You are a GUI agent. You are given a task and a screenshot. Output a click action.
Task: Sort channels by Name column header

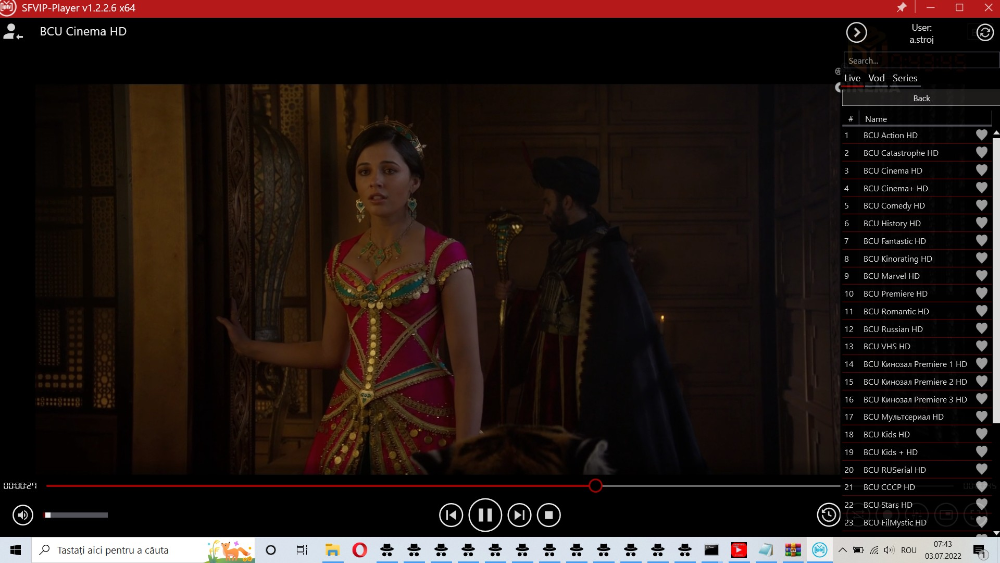click(x=876, y=119)
